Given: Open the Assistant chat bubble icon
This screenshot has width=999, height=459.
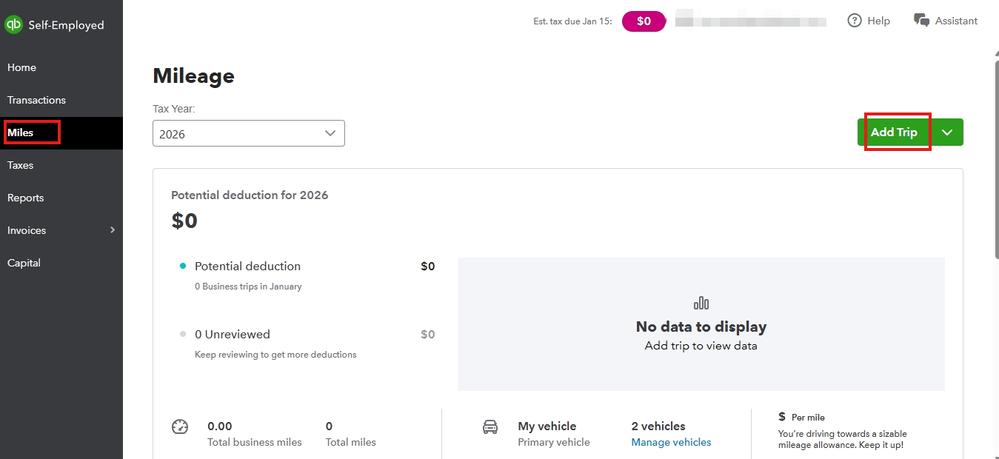Looking at the screenshot, I should point(922,21).
